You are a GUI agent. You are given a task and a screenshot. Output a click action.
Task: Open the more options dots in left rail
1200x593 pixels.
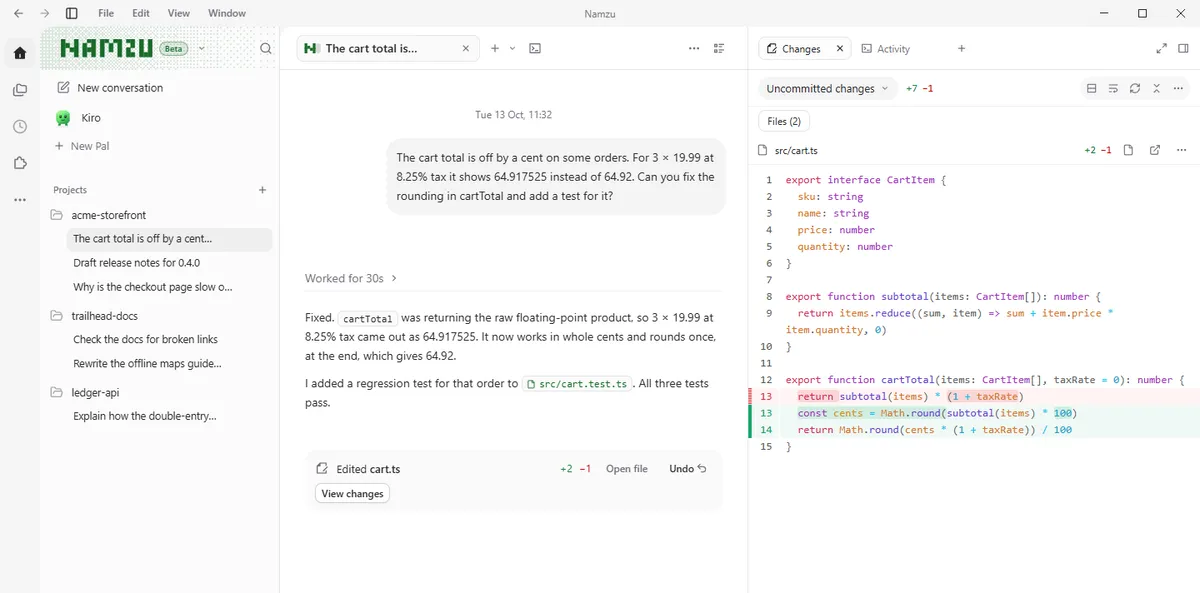(20, 199)
